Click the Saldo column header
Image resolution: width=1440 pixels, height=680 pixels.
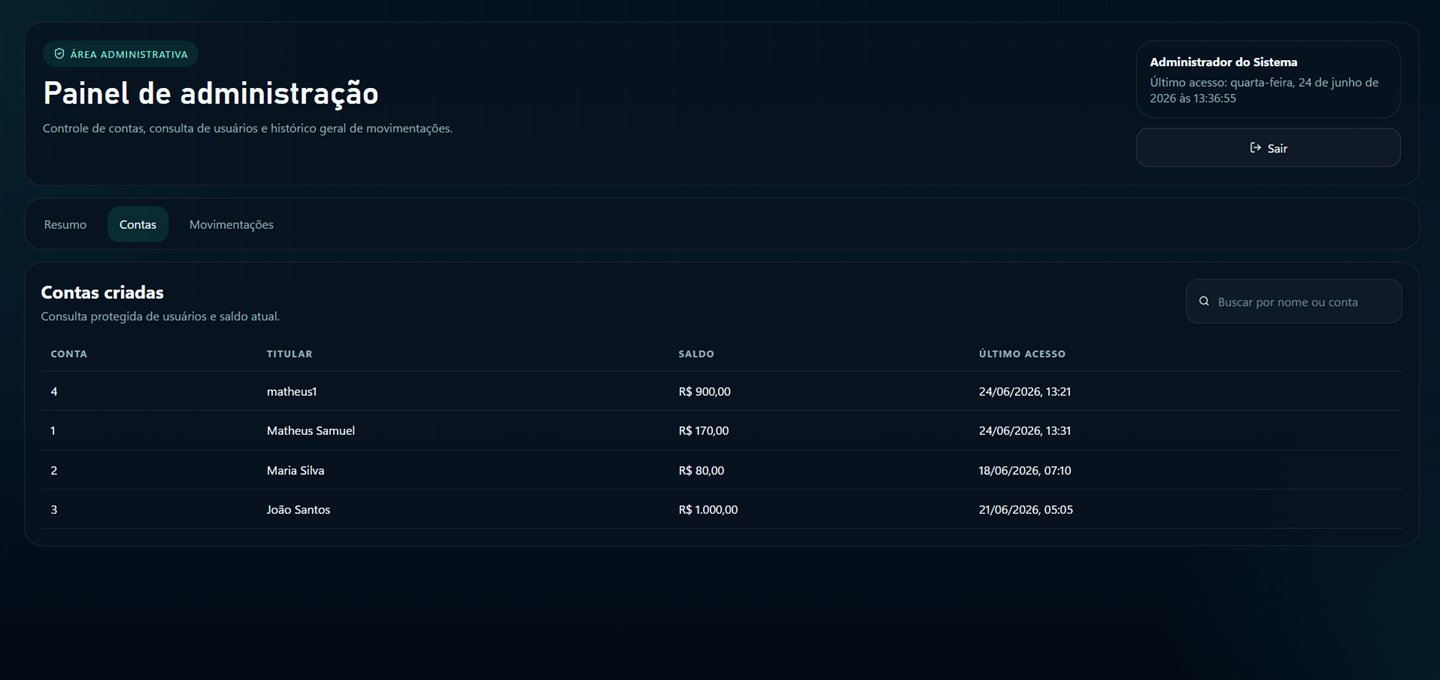(x=696, y=354)
